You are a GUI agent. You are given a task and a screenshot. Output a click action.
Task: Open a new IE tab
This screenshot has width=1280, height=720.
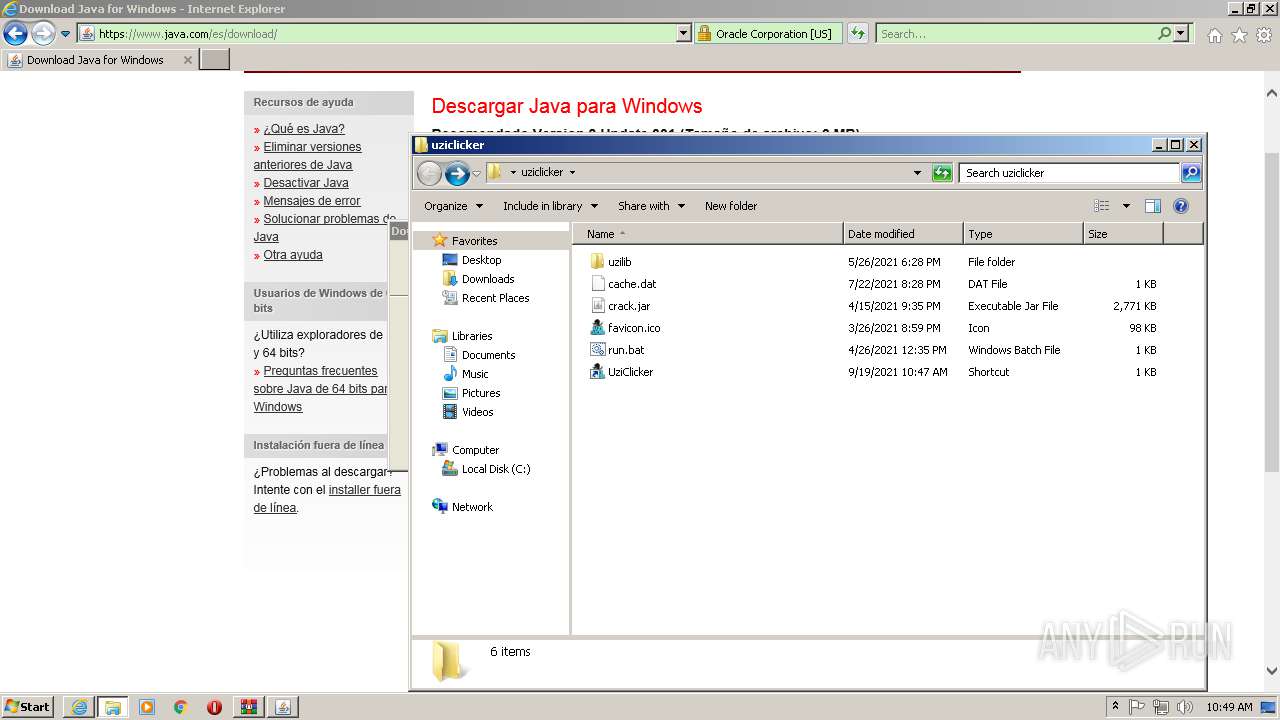215,60
